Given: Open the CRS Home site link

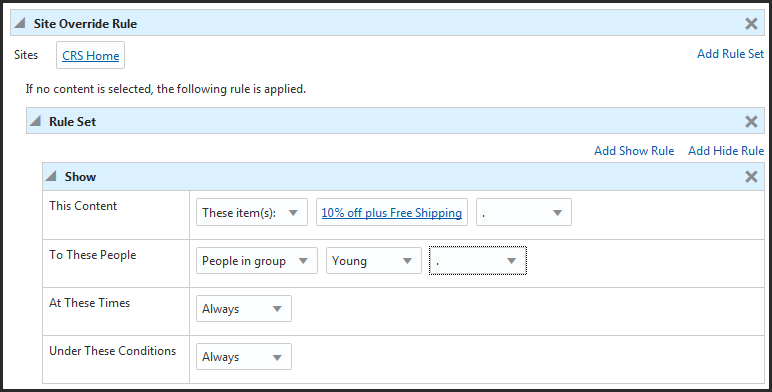Looking at the screenshot, I should [91, 56].
